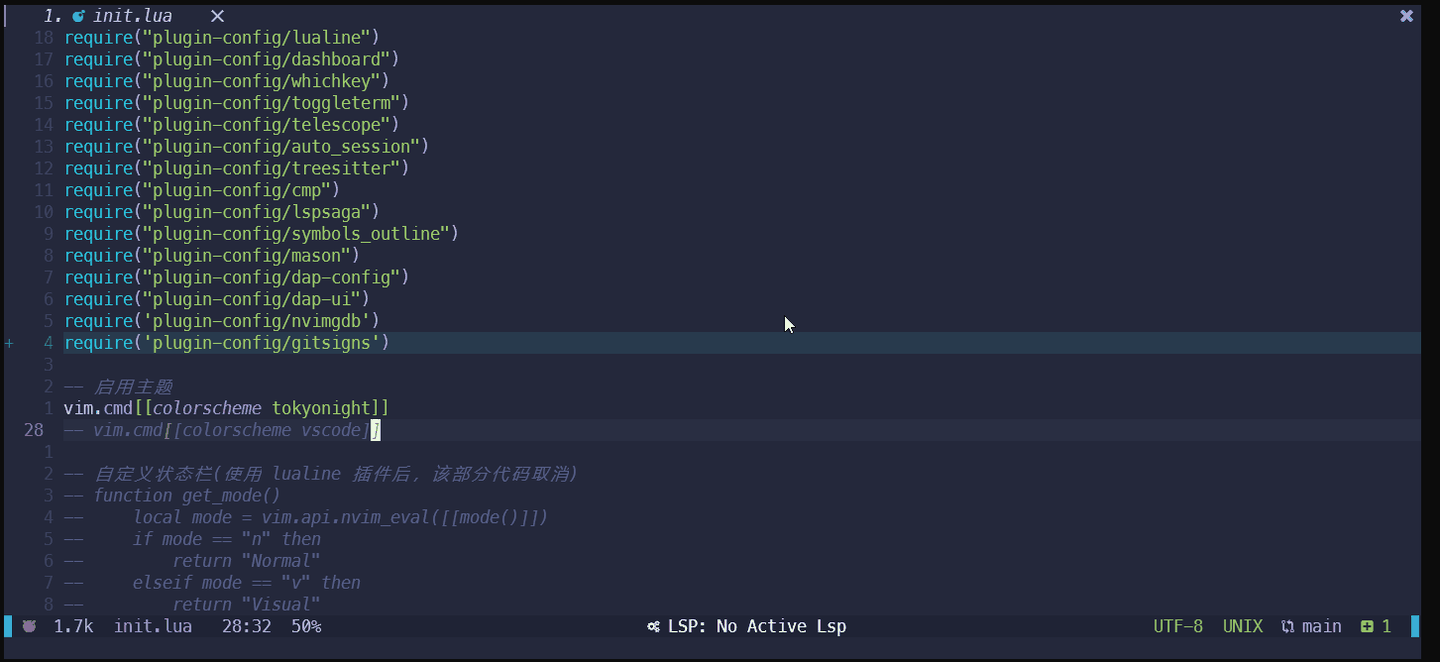Click the main branch name in statusline
The image size is (1440, 662).
coord(1321,626)
